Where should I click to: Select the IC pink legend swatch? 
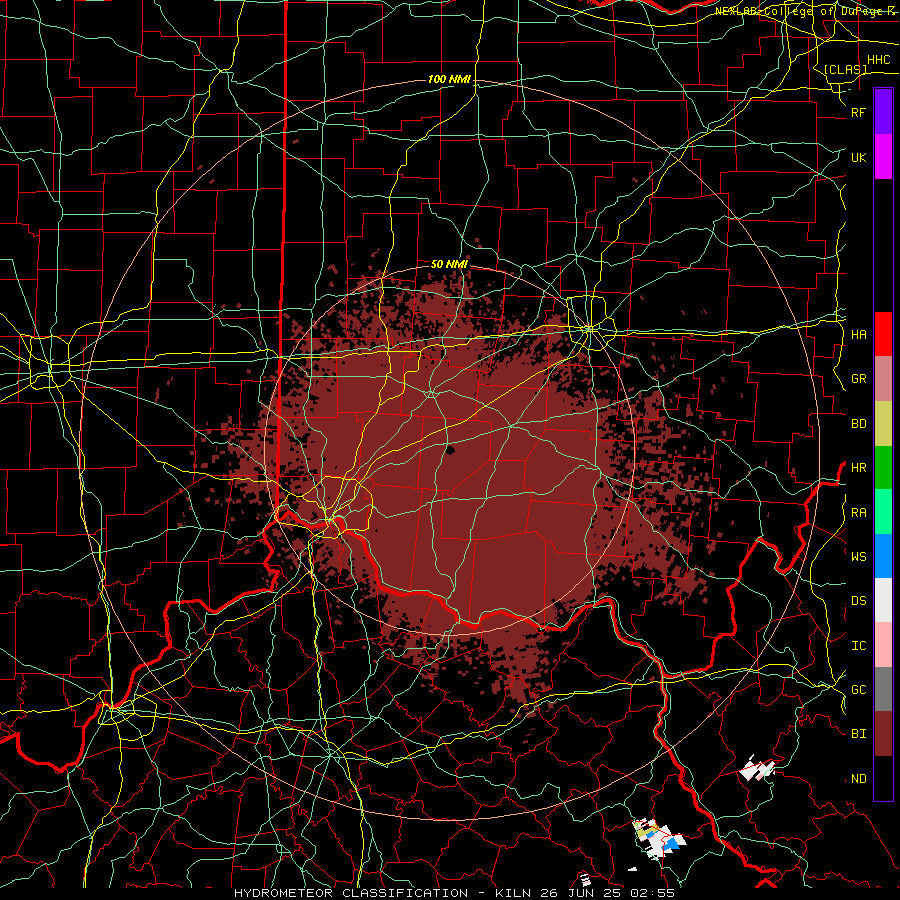pyautogui.click(x=883, y=645)
